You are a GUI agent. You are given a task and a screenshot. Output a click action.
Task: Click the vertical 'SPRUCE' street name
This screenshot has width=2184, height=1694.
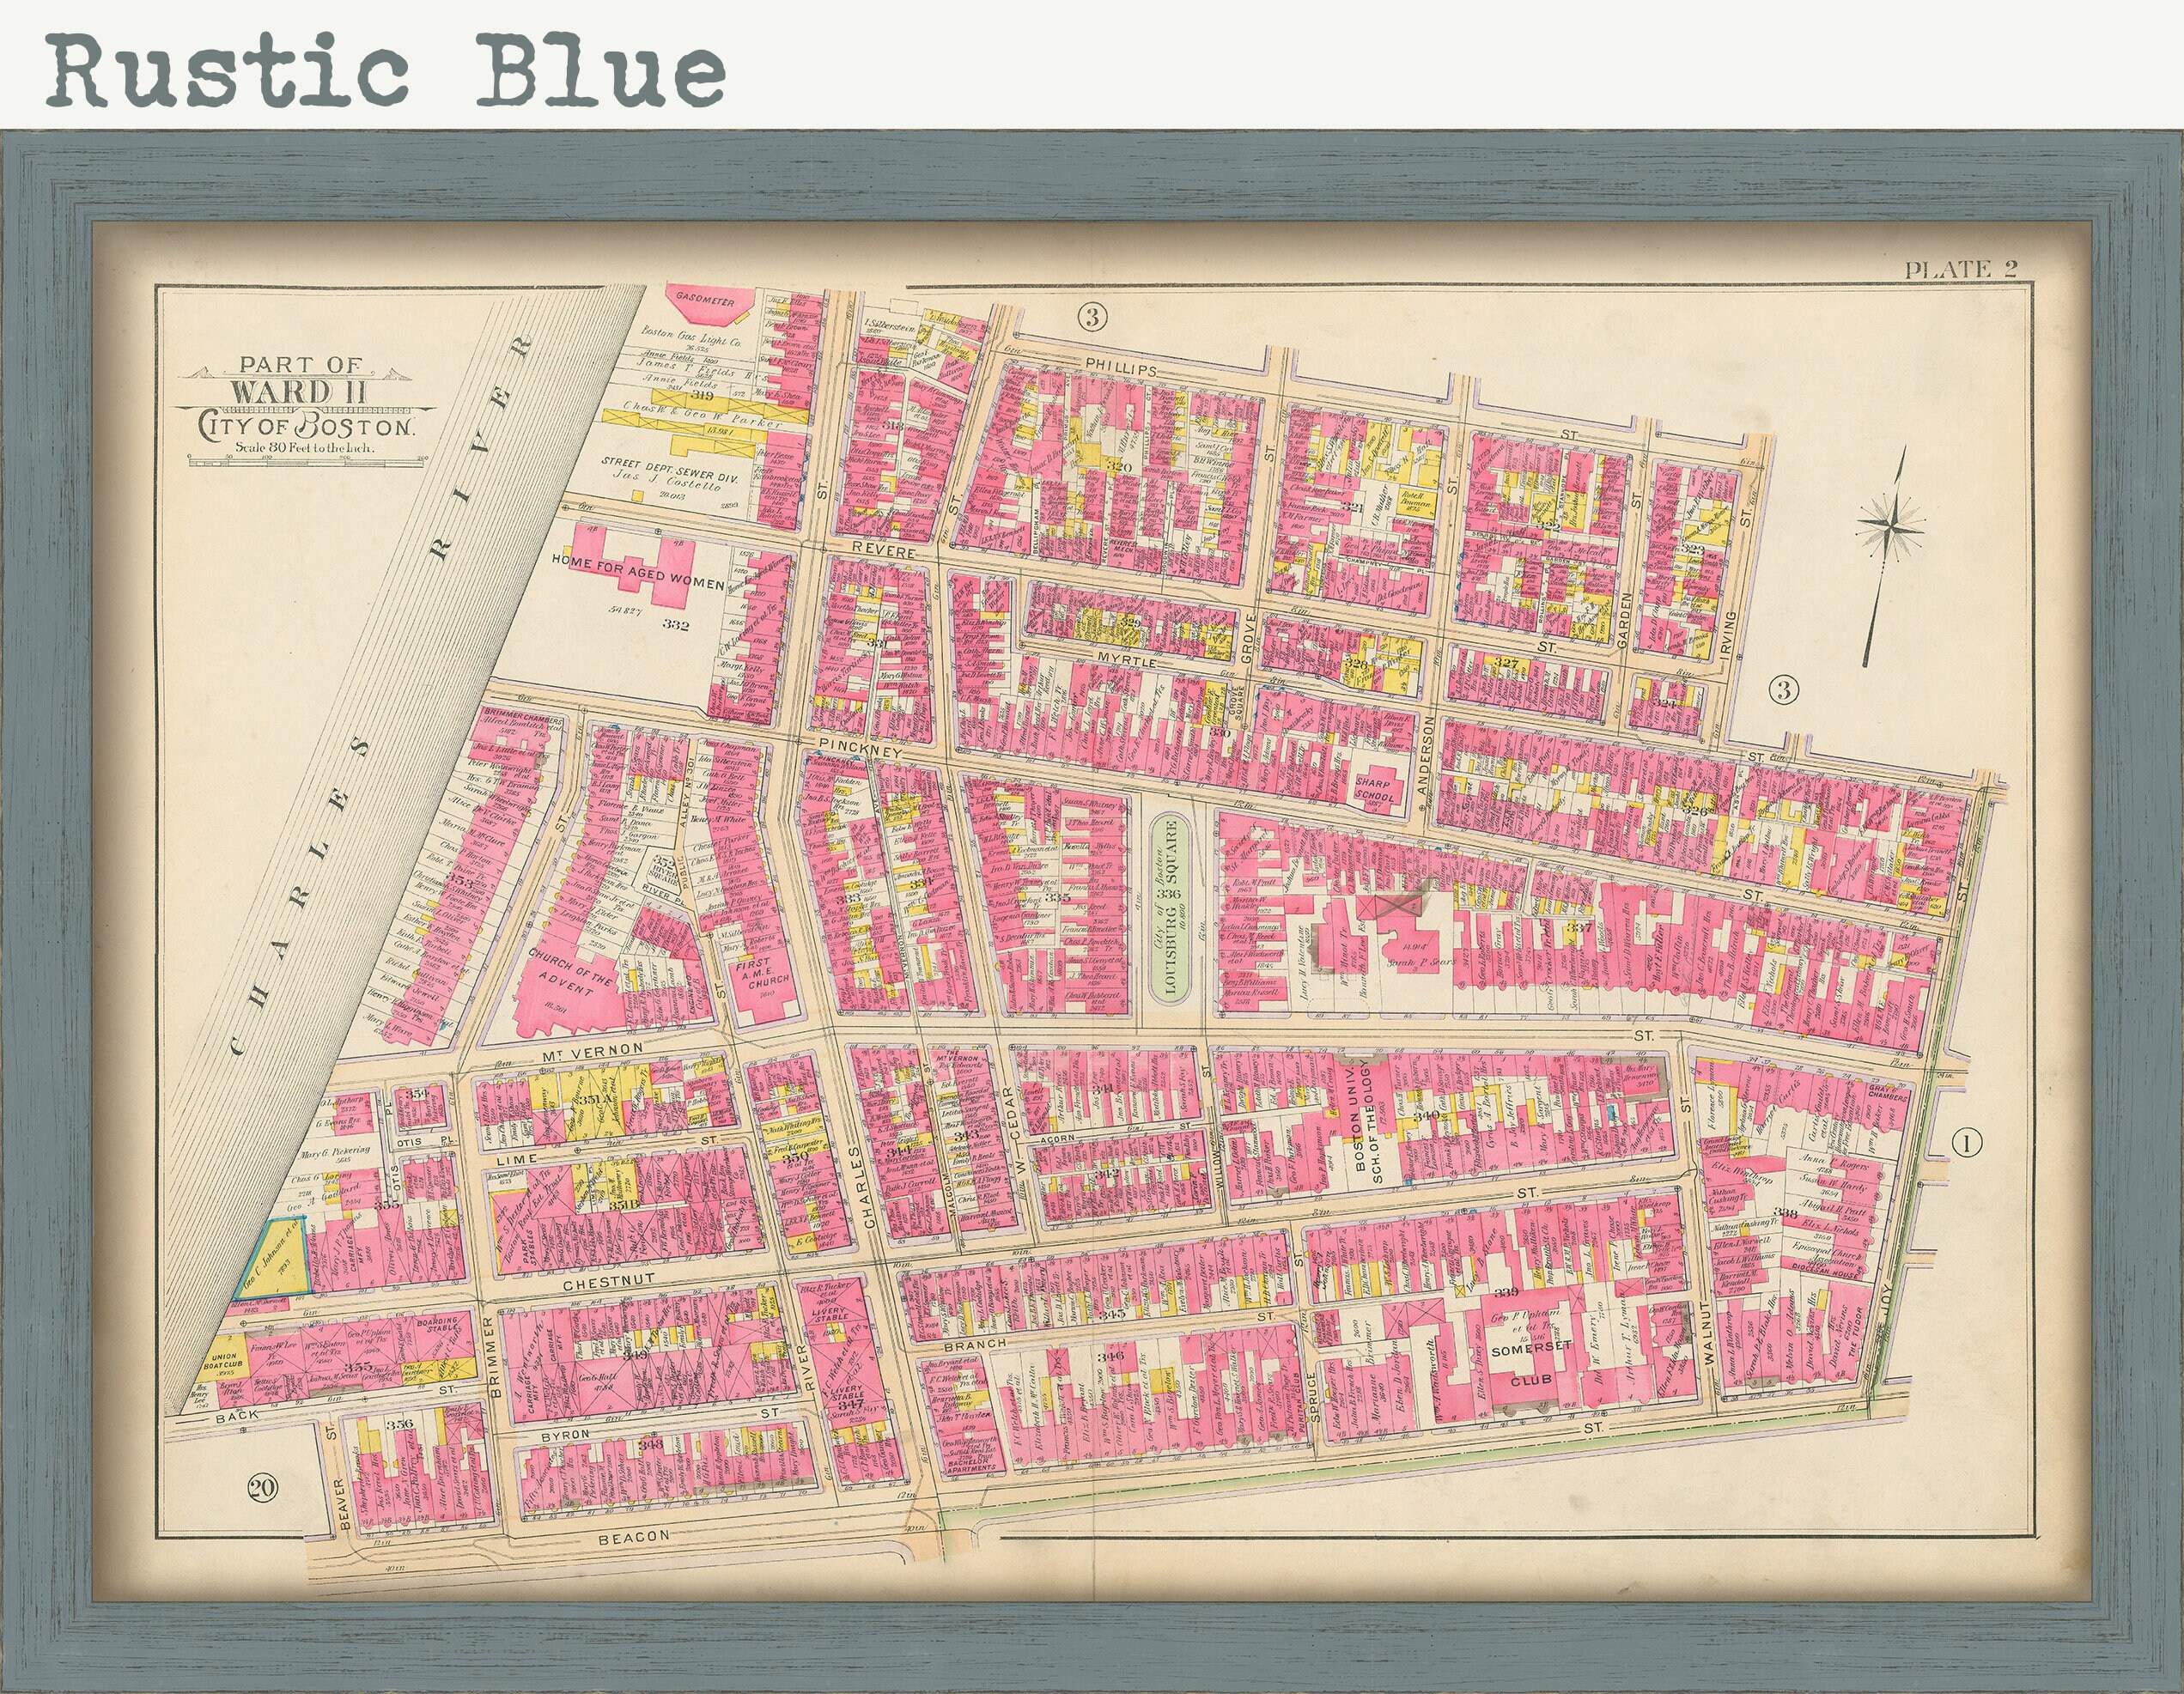point(1313,1398)
